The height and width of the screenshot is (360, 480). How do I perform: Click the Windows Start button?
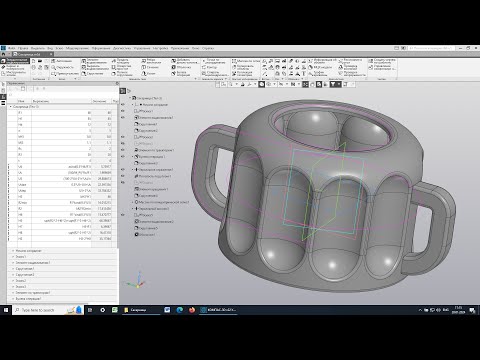click(6, 310)
